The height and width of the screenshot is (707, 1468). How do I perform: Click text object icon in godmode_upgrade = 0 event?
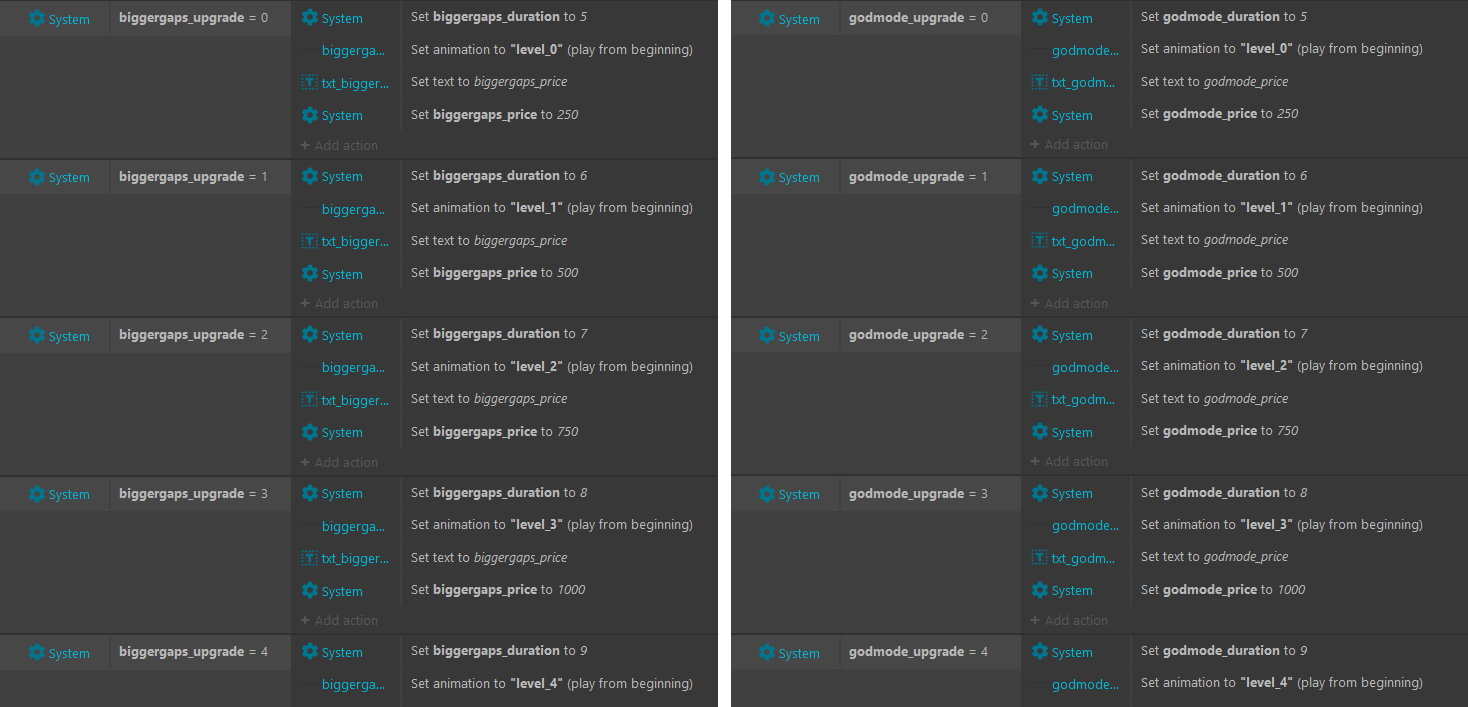(1040, 83)
